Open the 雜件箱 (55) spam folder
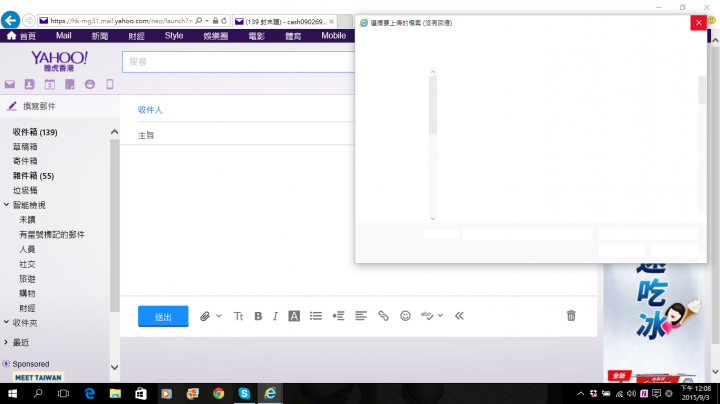The image size is (720, 404). coord(33,176)
